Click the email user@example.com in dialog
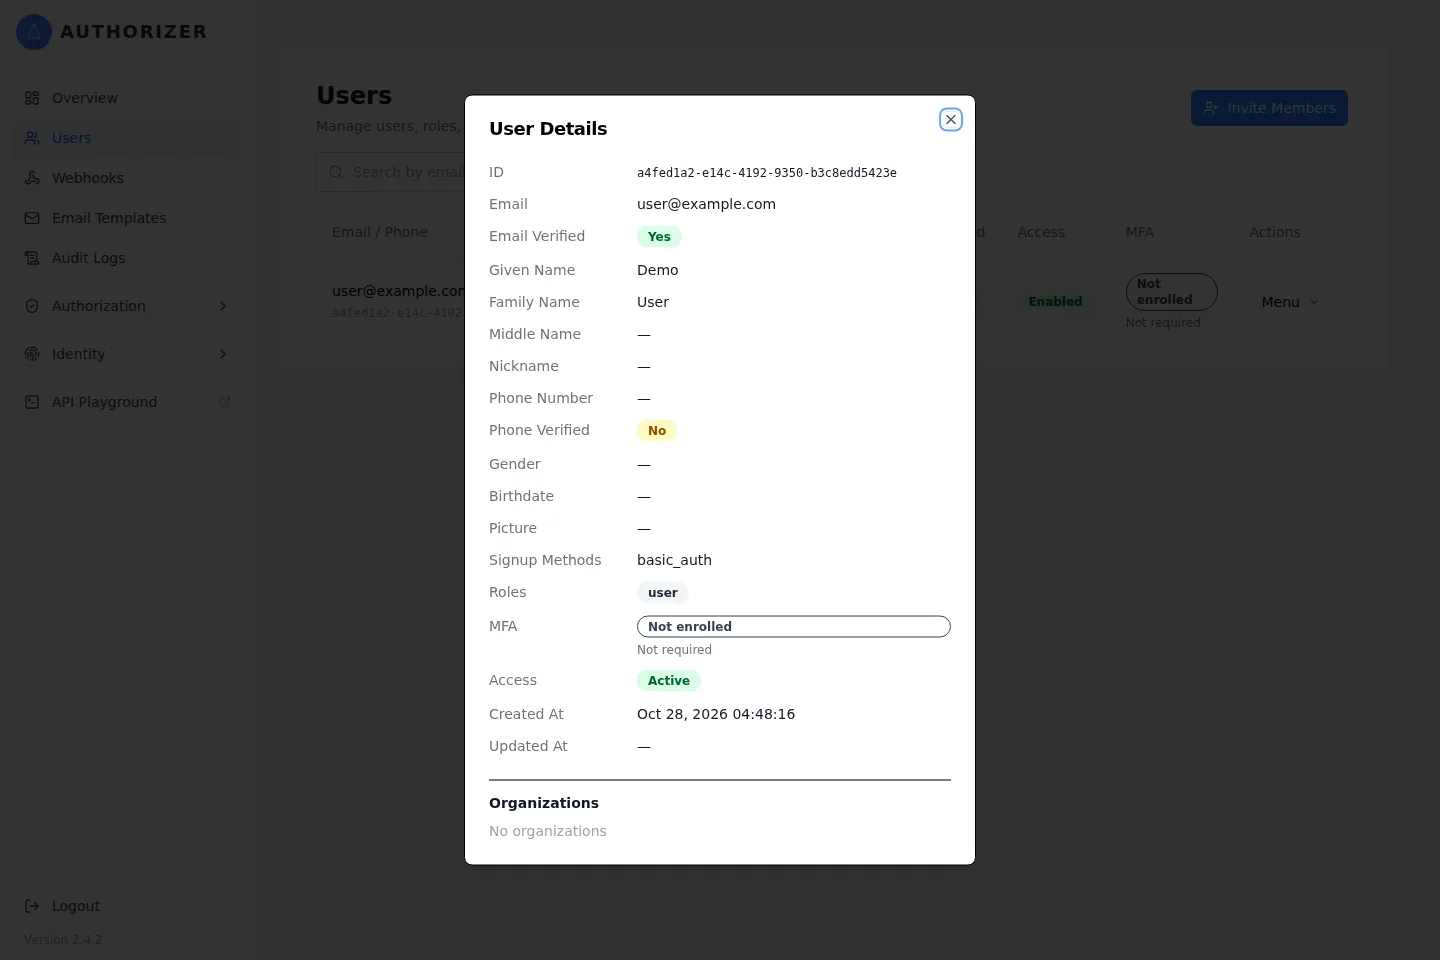The height and width of the screenshot is (960, 1440). pyautogui.click(x=706, y=204)
